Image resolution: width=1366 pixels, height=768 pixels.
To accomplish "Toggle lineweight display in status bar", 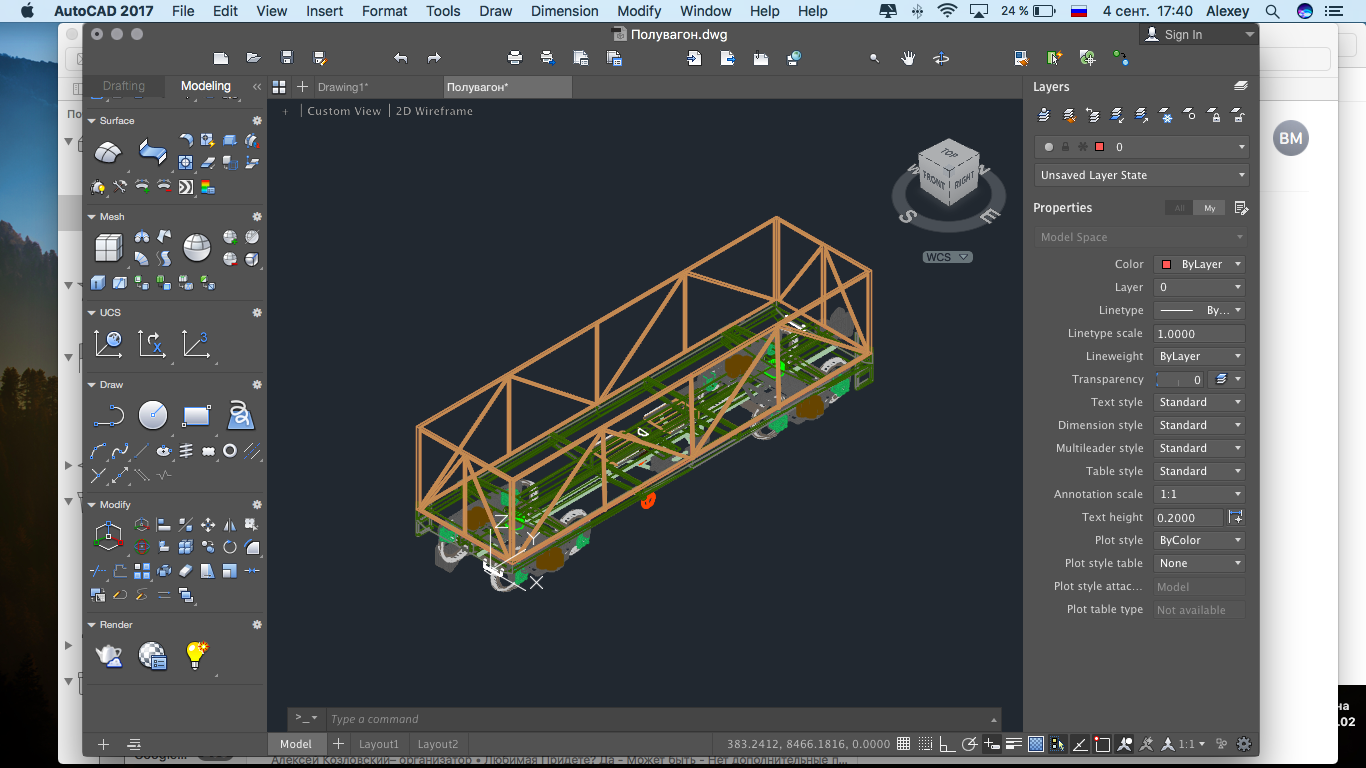I will pyautogui.click(x=1014, y=744).
